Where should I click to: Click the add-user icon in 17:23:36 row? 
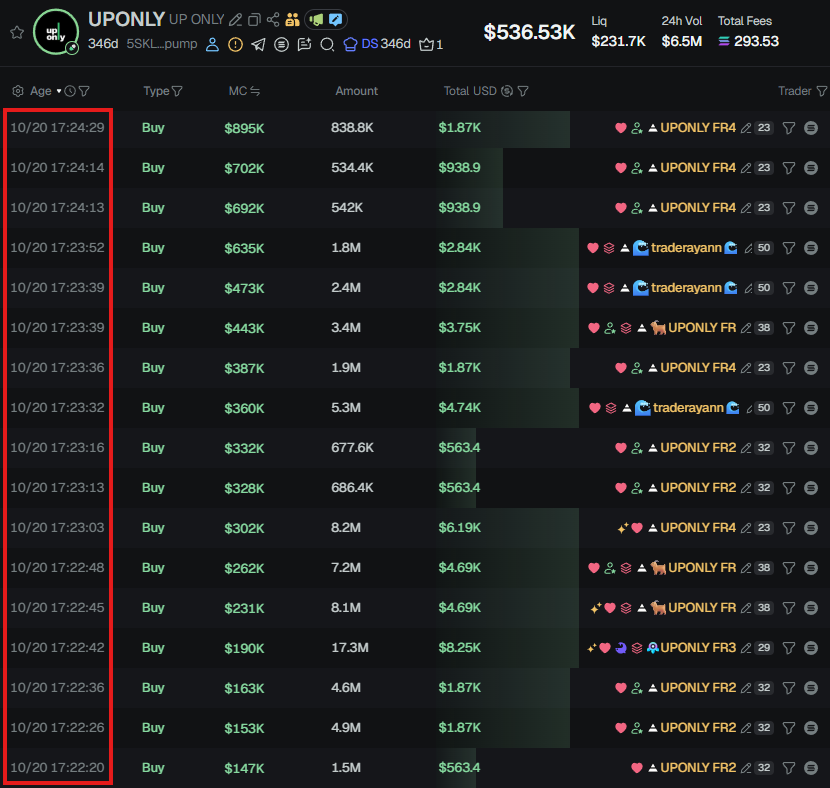click(x=637, y=368)
